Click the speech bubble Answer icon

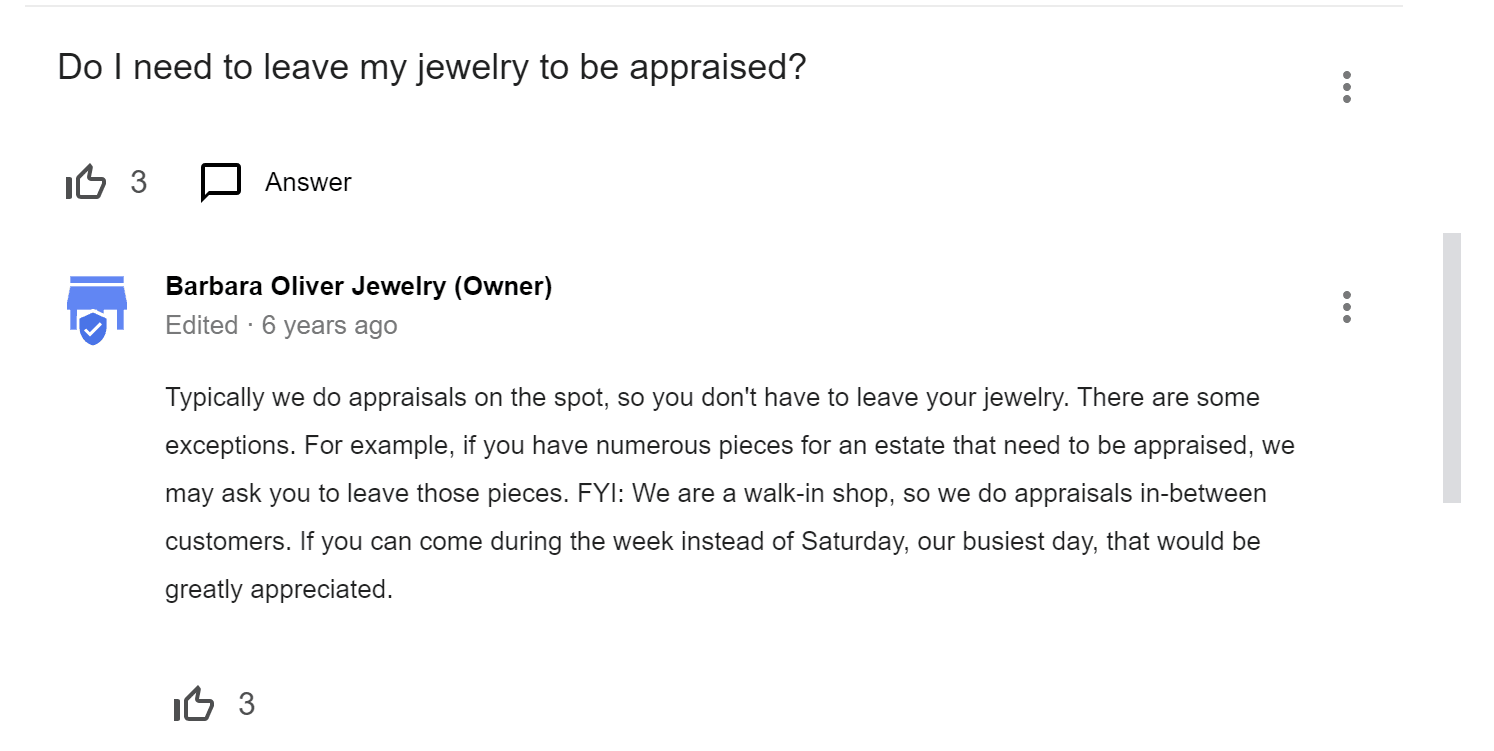pos(220,182)
